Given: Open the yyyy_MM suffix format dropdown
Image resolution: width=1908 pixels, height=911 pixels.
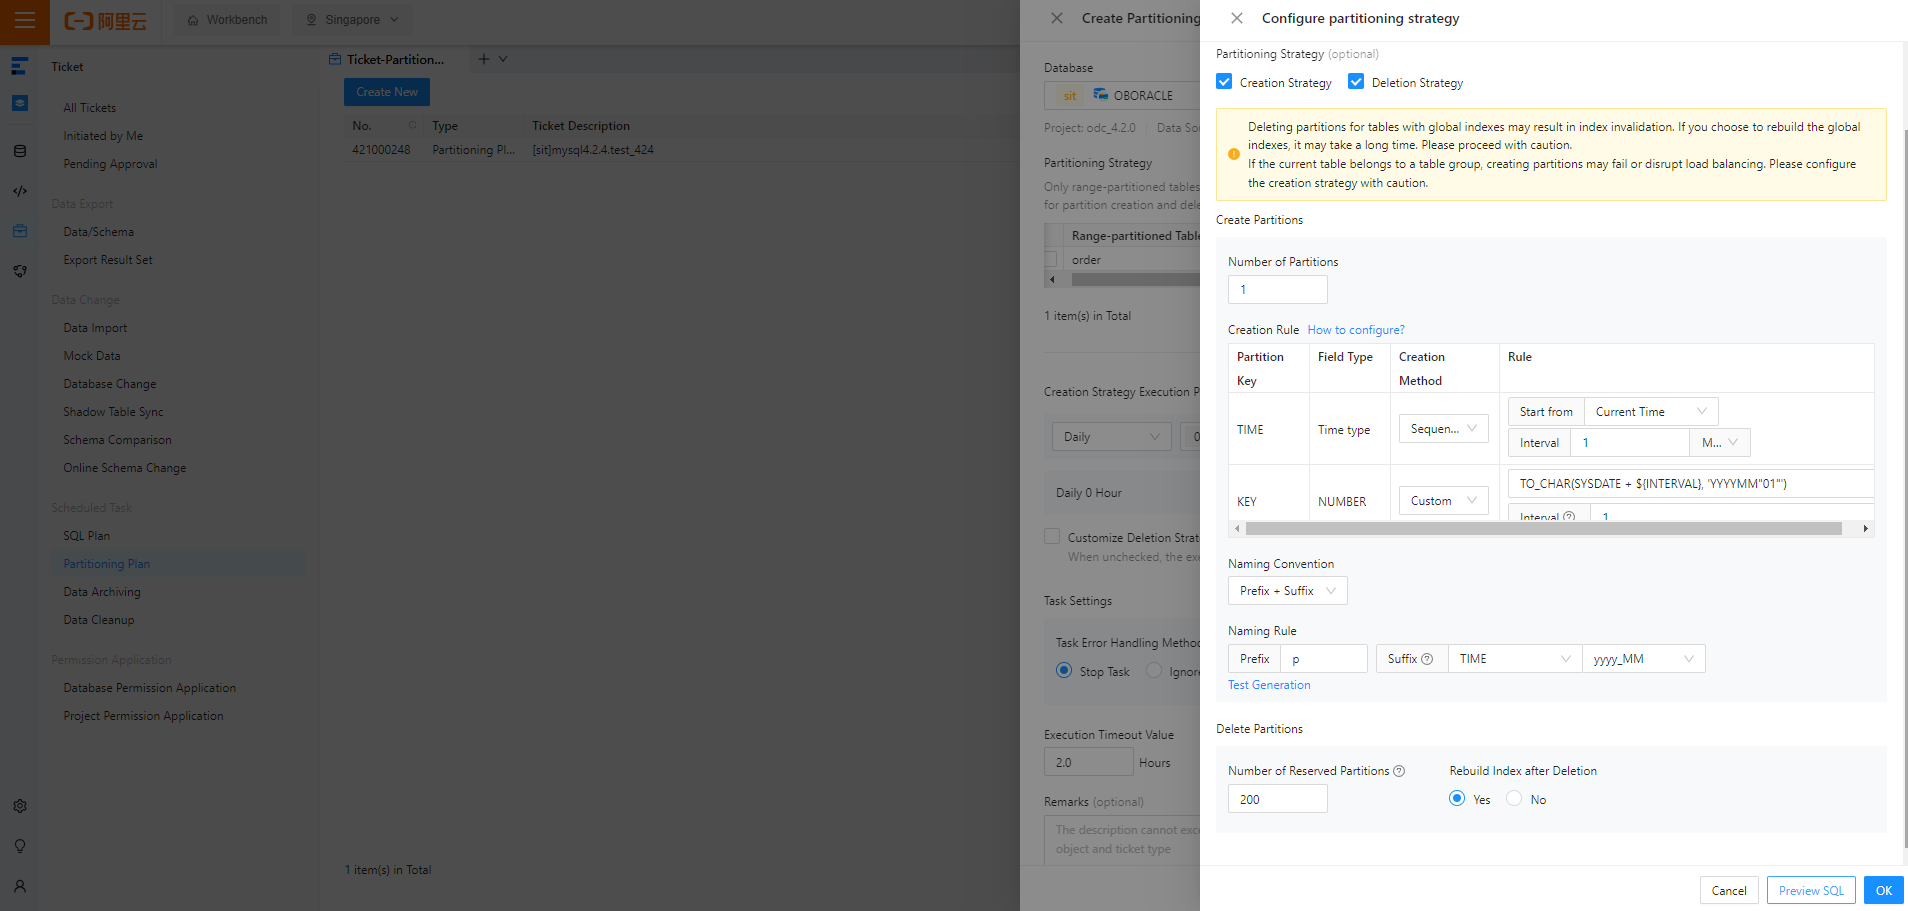Looking at the screenshot, I should pos(1643,659).
